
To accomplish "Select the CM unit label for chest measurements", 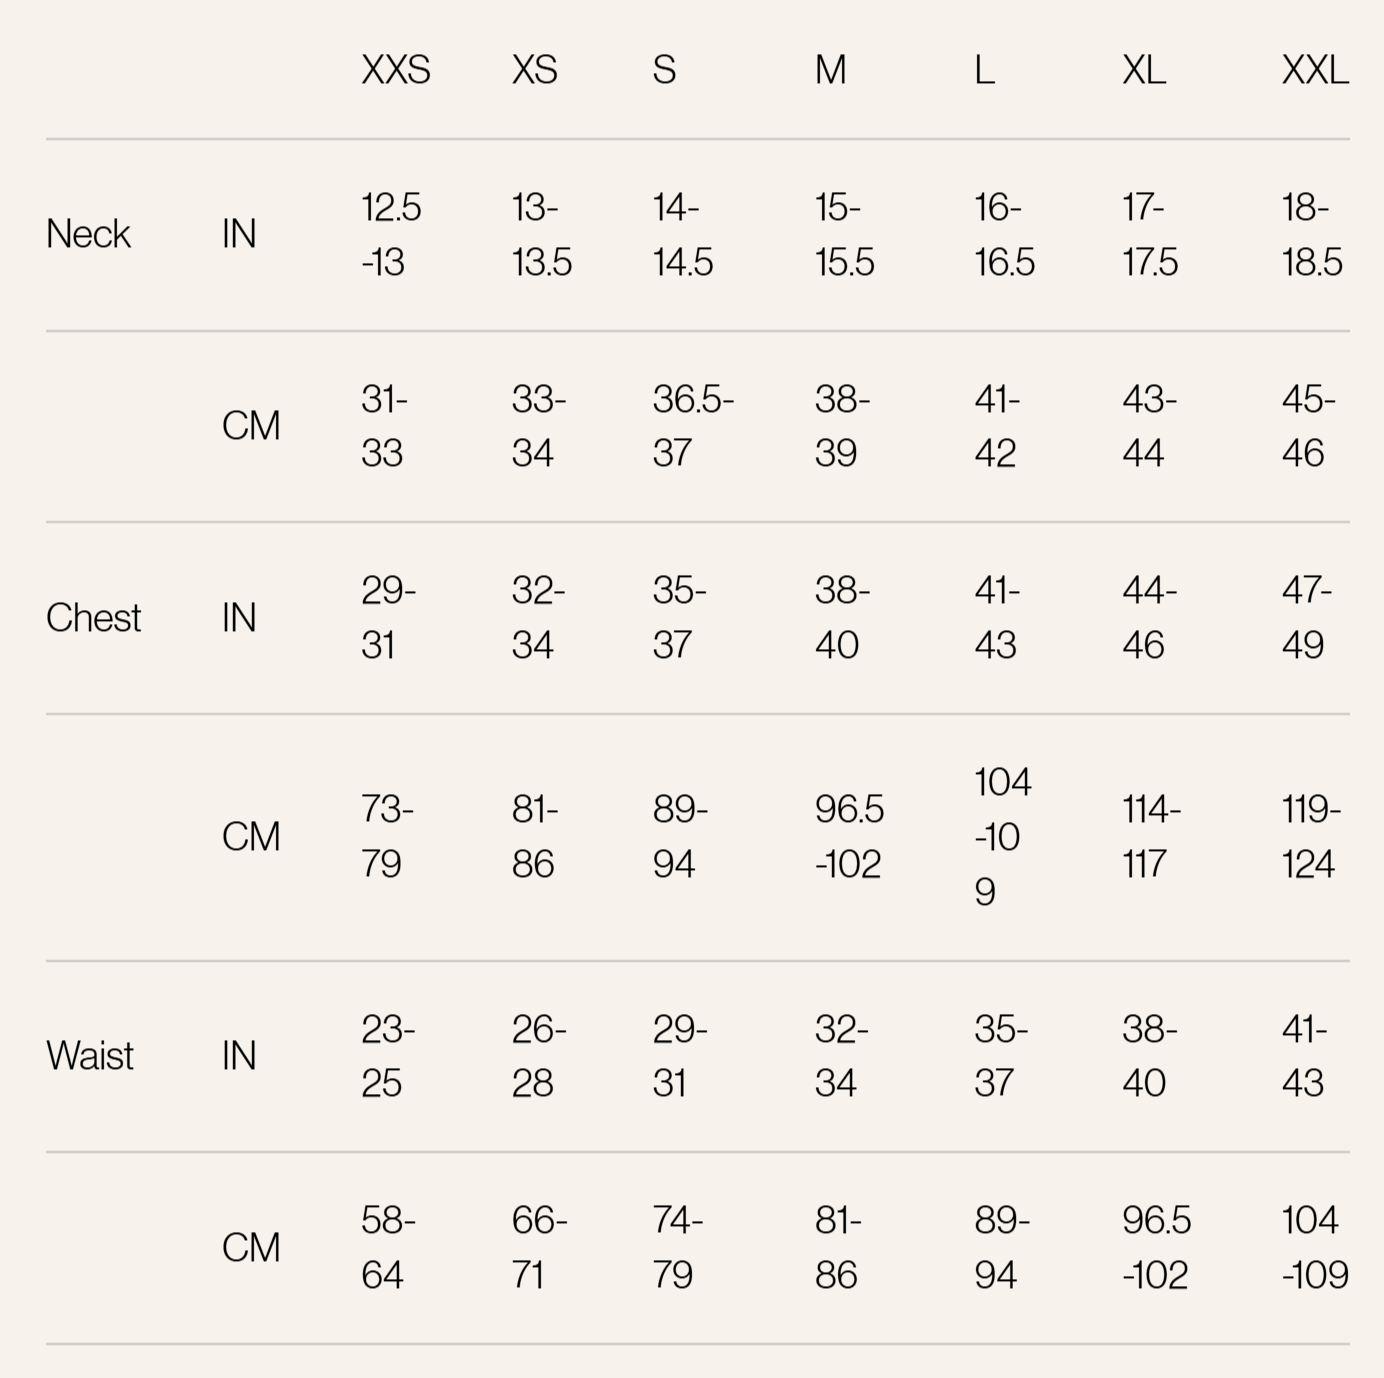I will tap(250, 837).
